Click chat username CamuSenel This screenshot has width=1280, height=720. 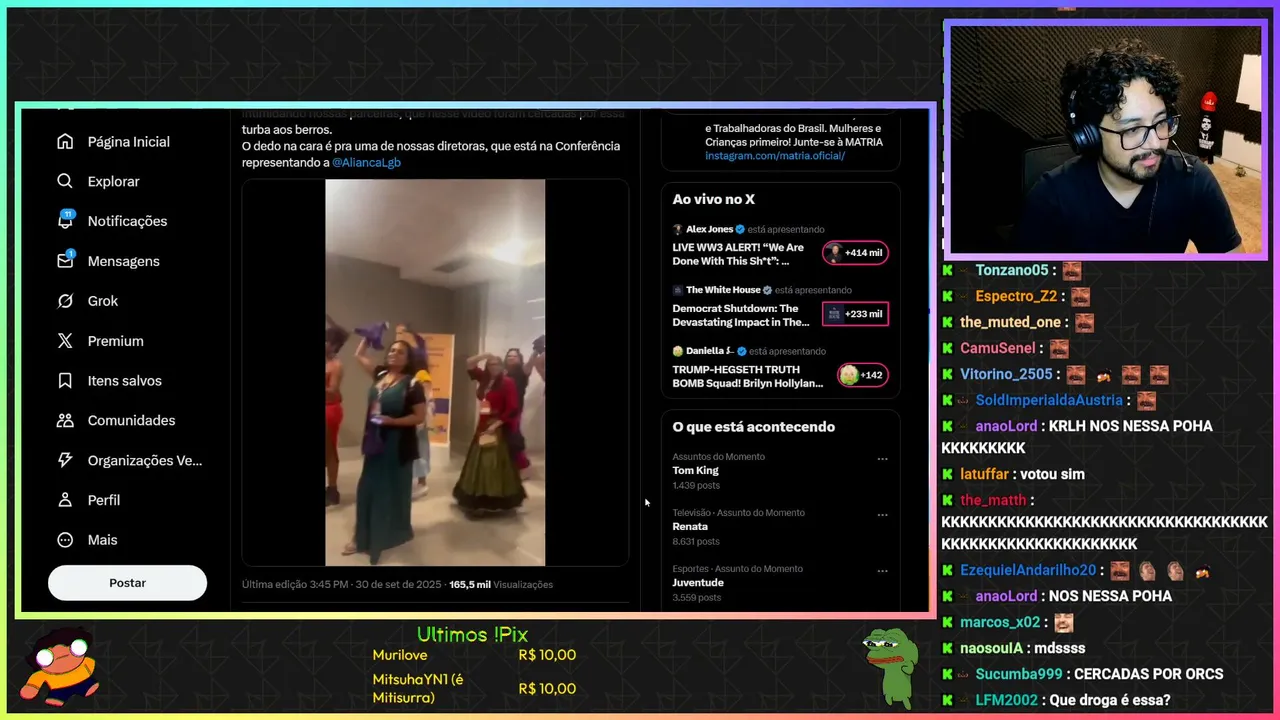pyautogui.click(x=998, y=348)
